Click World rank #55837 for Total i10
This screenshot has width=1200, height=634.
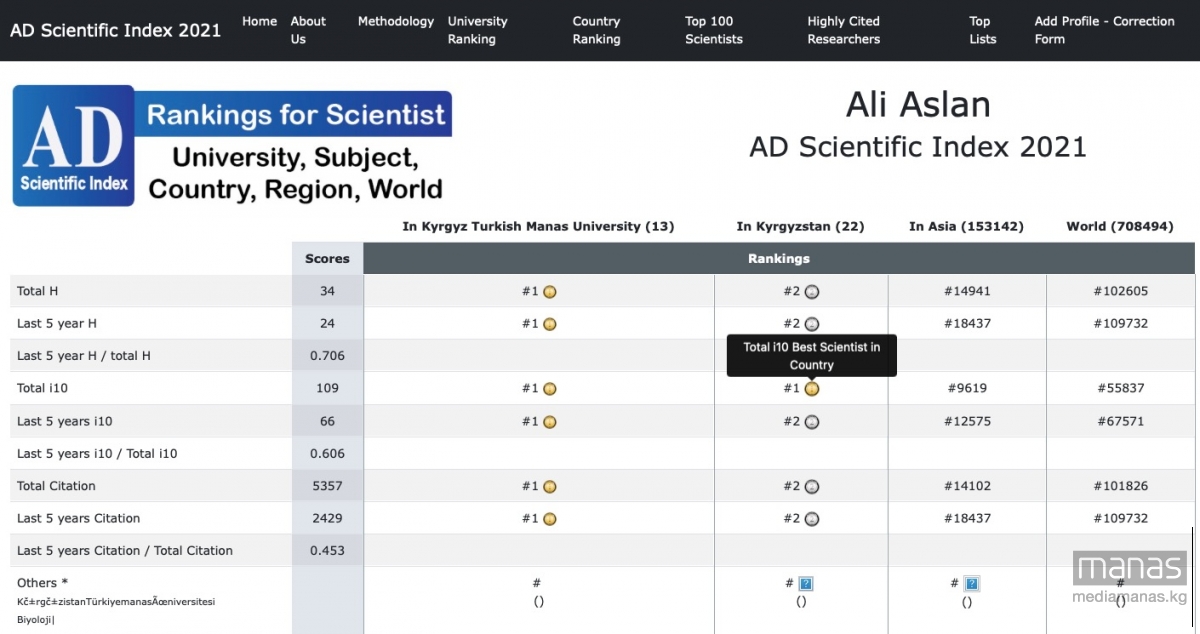(1121, 389)
